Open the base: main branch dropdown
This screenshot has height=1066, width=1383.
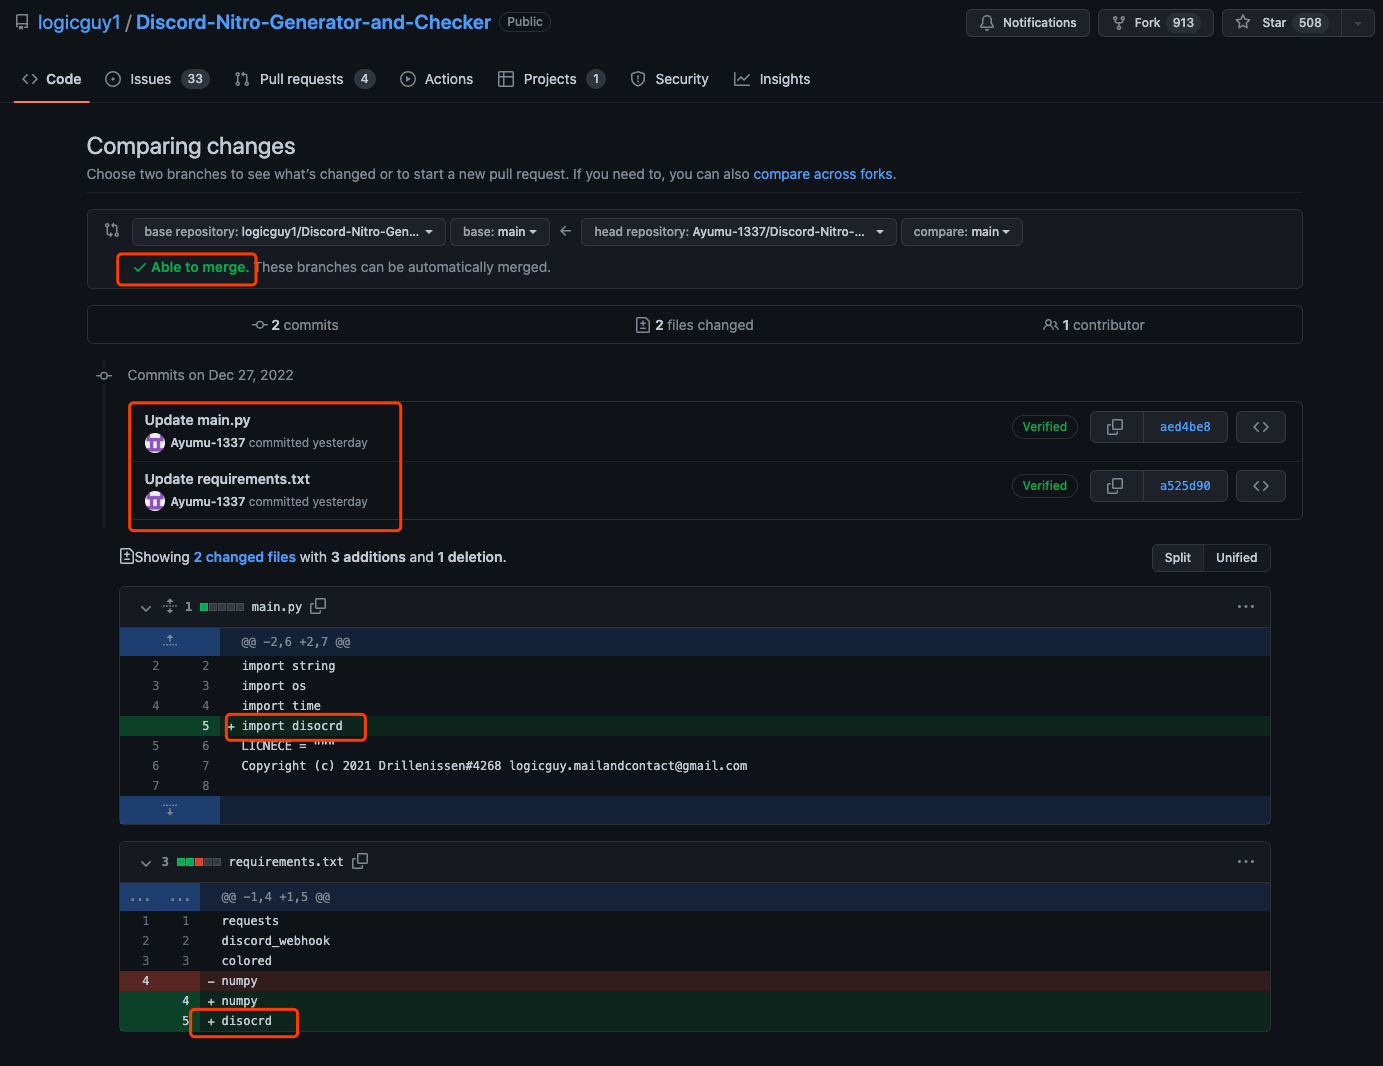coord(500,232)
